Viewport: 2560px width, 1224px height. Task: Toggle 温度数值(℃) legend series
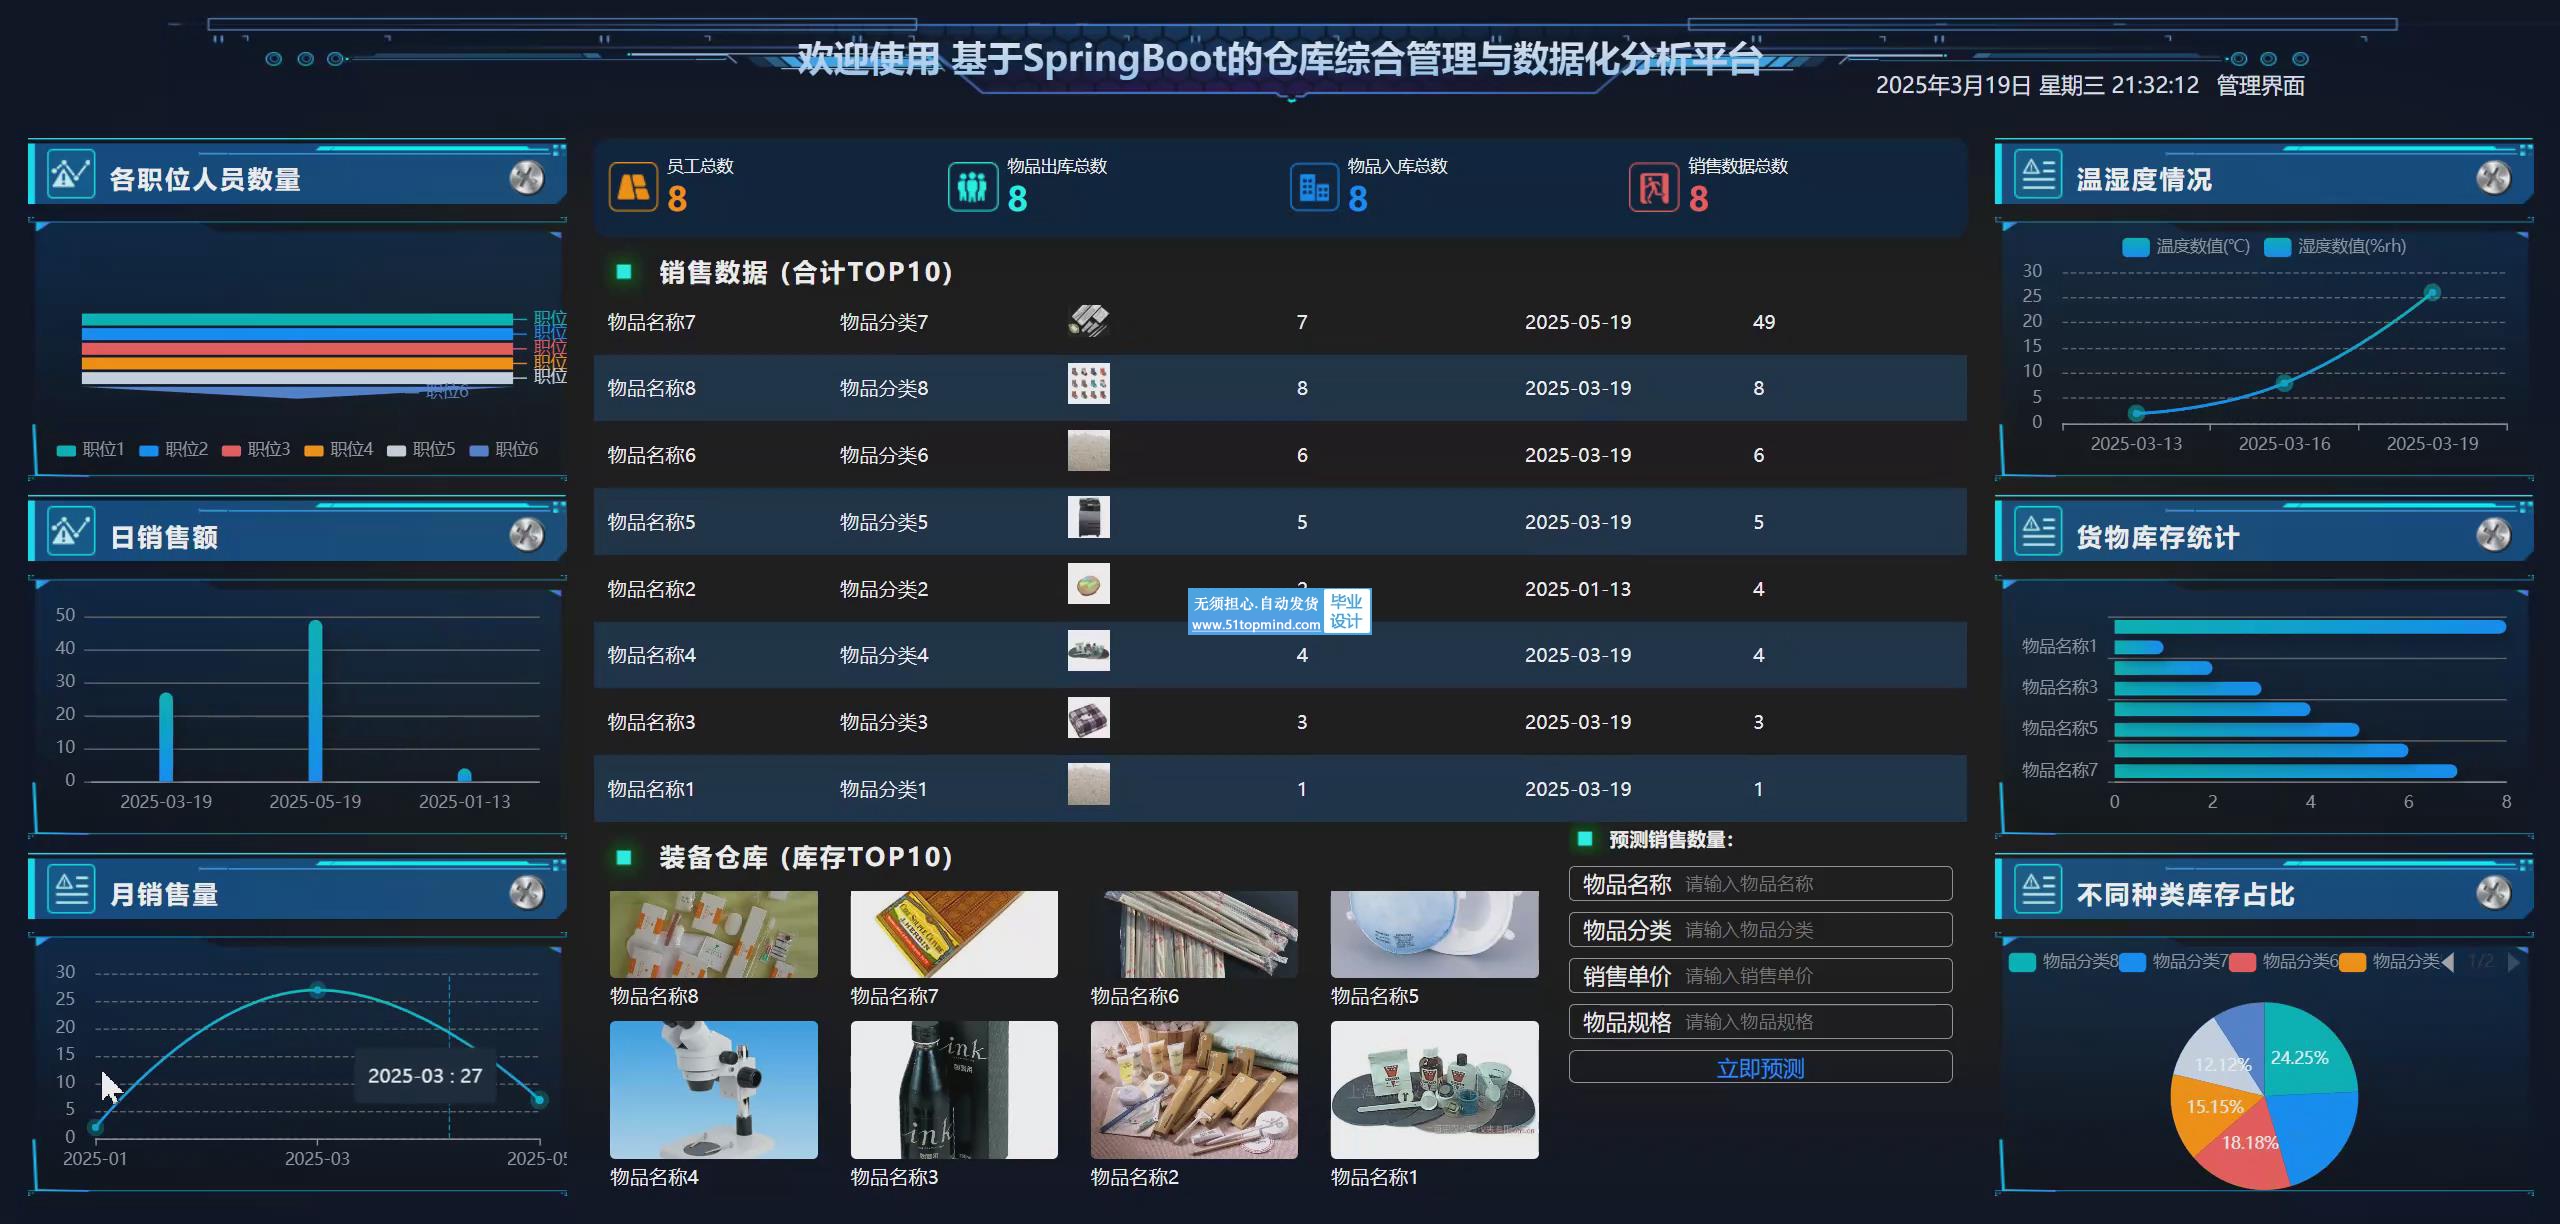pos(2186,247)
